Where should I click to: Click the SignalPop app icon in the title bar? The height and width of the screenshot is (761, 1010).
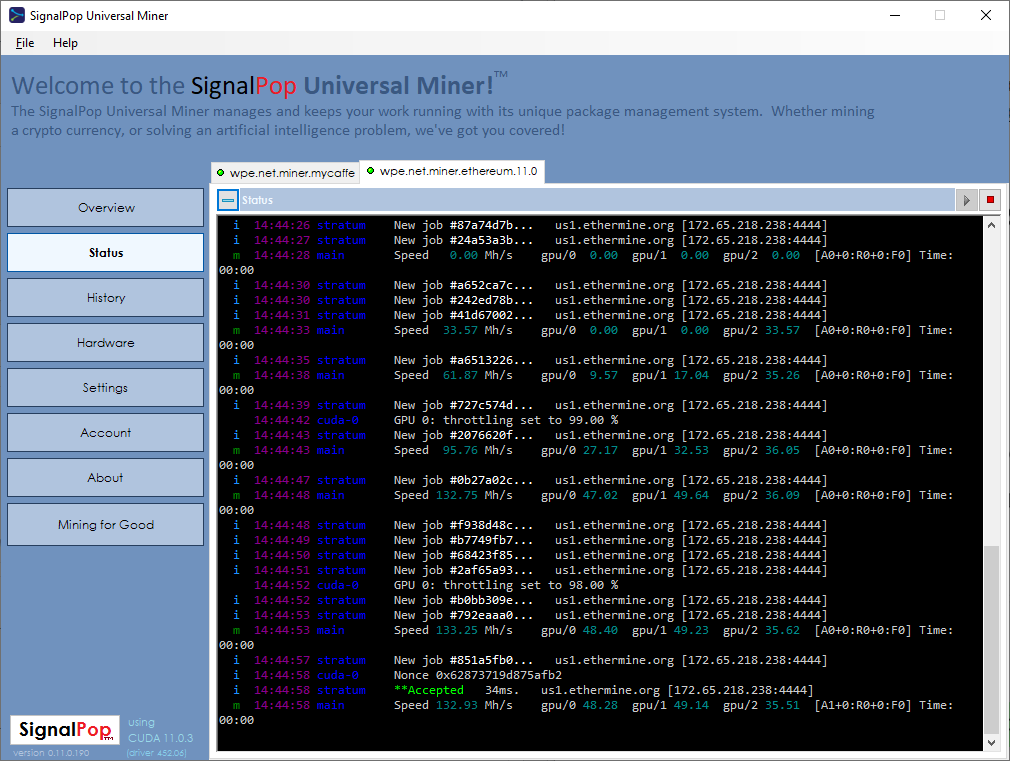pos(17,15)
